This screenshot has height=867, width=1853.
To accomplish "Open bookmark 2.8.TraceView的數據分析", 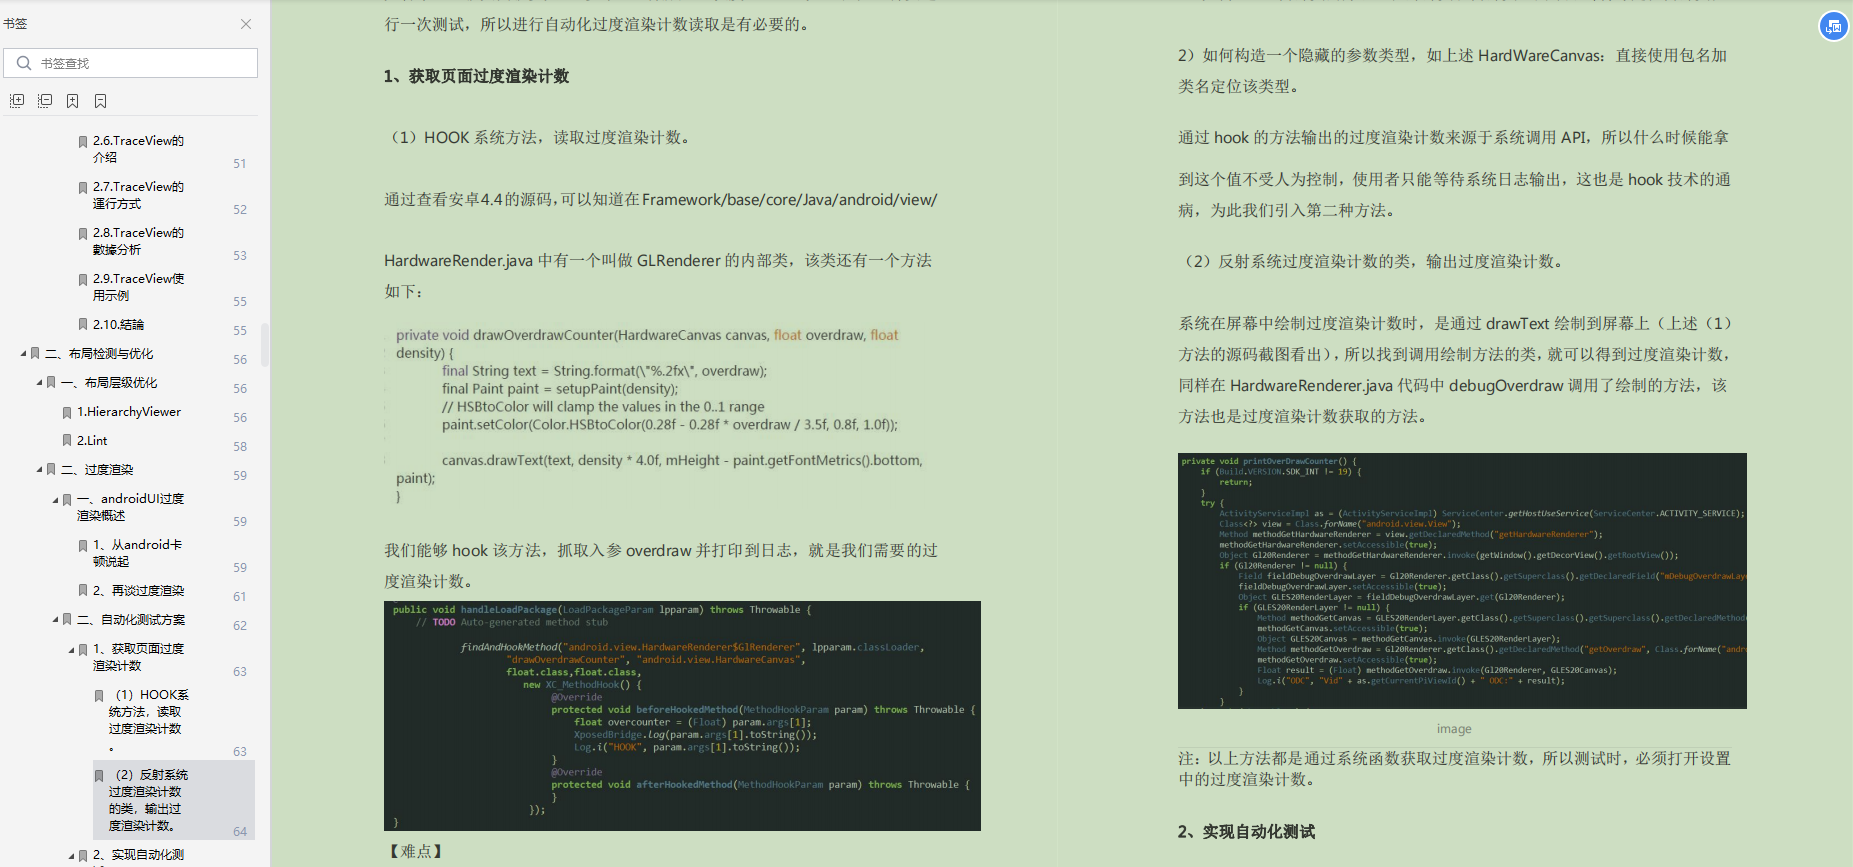I will tap(139, 241).
